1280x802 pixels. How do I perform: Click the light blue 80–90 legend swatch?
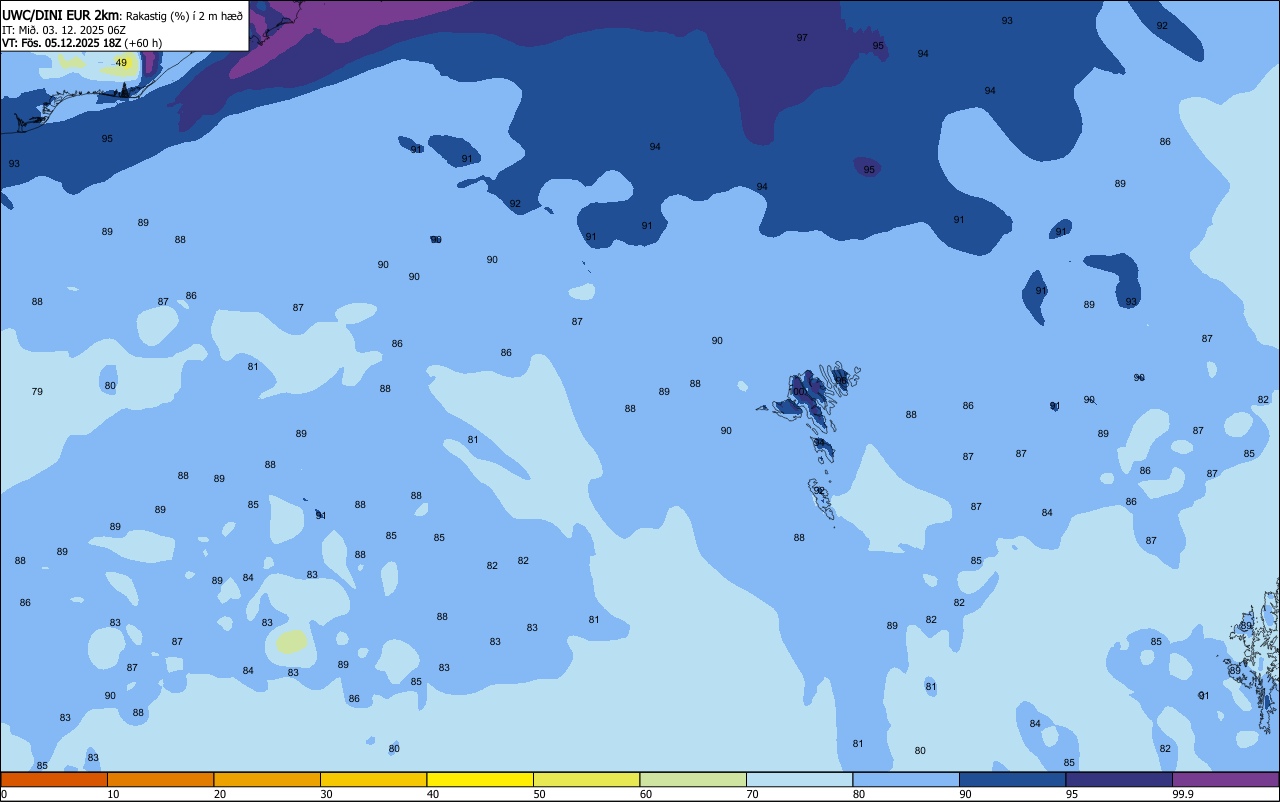(x=906, y=779)
